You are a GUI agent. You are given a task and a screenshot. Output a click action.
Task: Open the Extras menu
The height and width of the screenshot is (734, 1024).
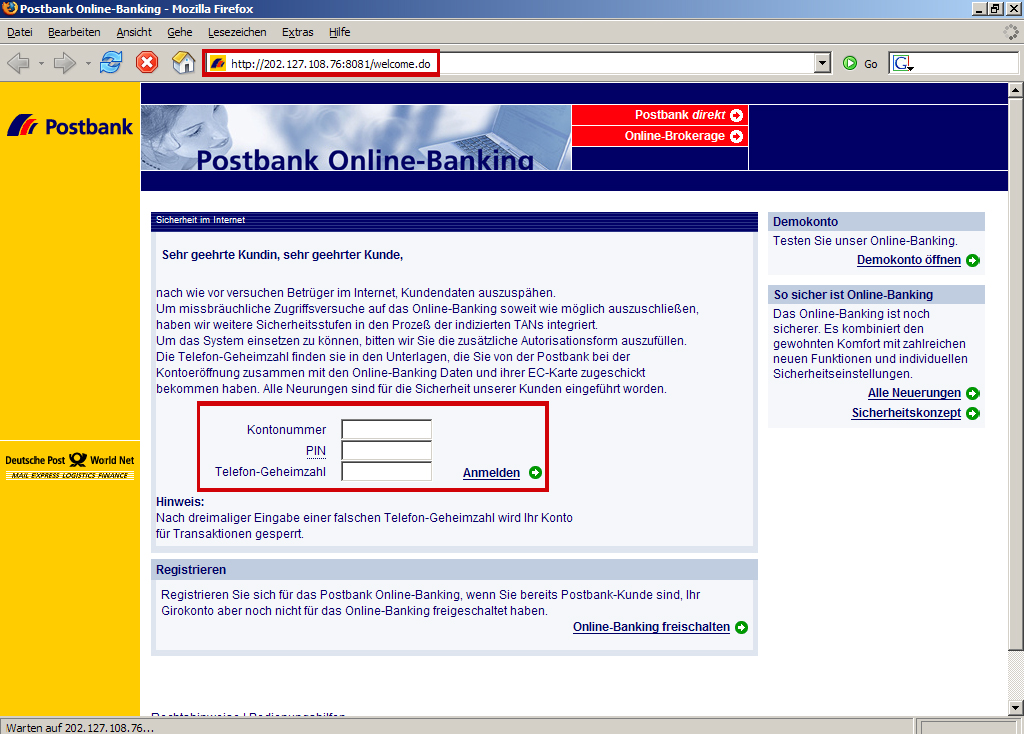(x=298, y=32)
